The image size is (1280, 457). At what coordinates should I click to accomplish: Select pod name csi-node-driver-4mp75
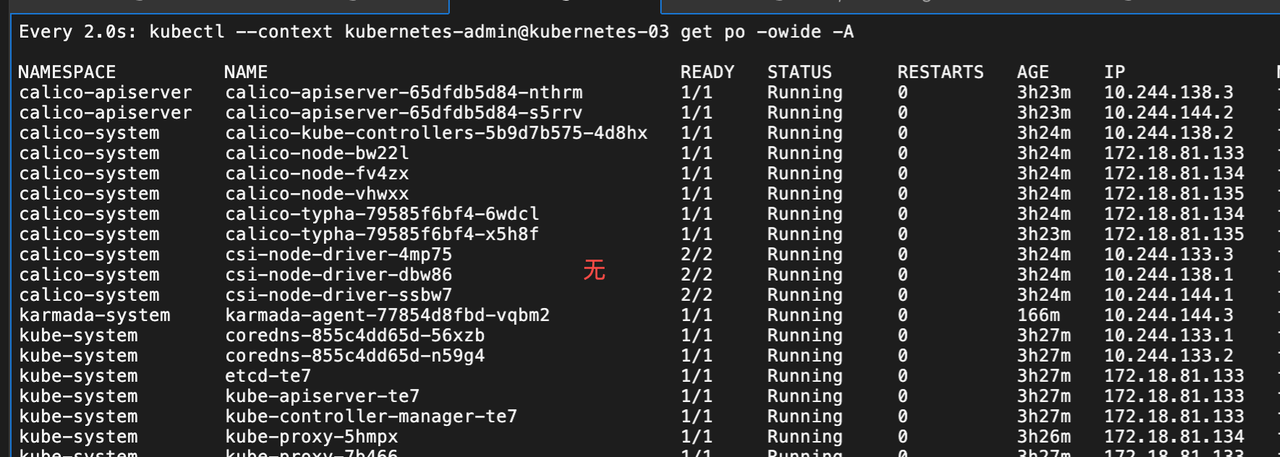pyautogui.click(x=338, y=254)
